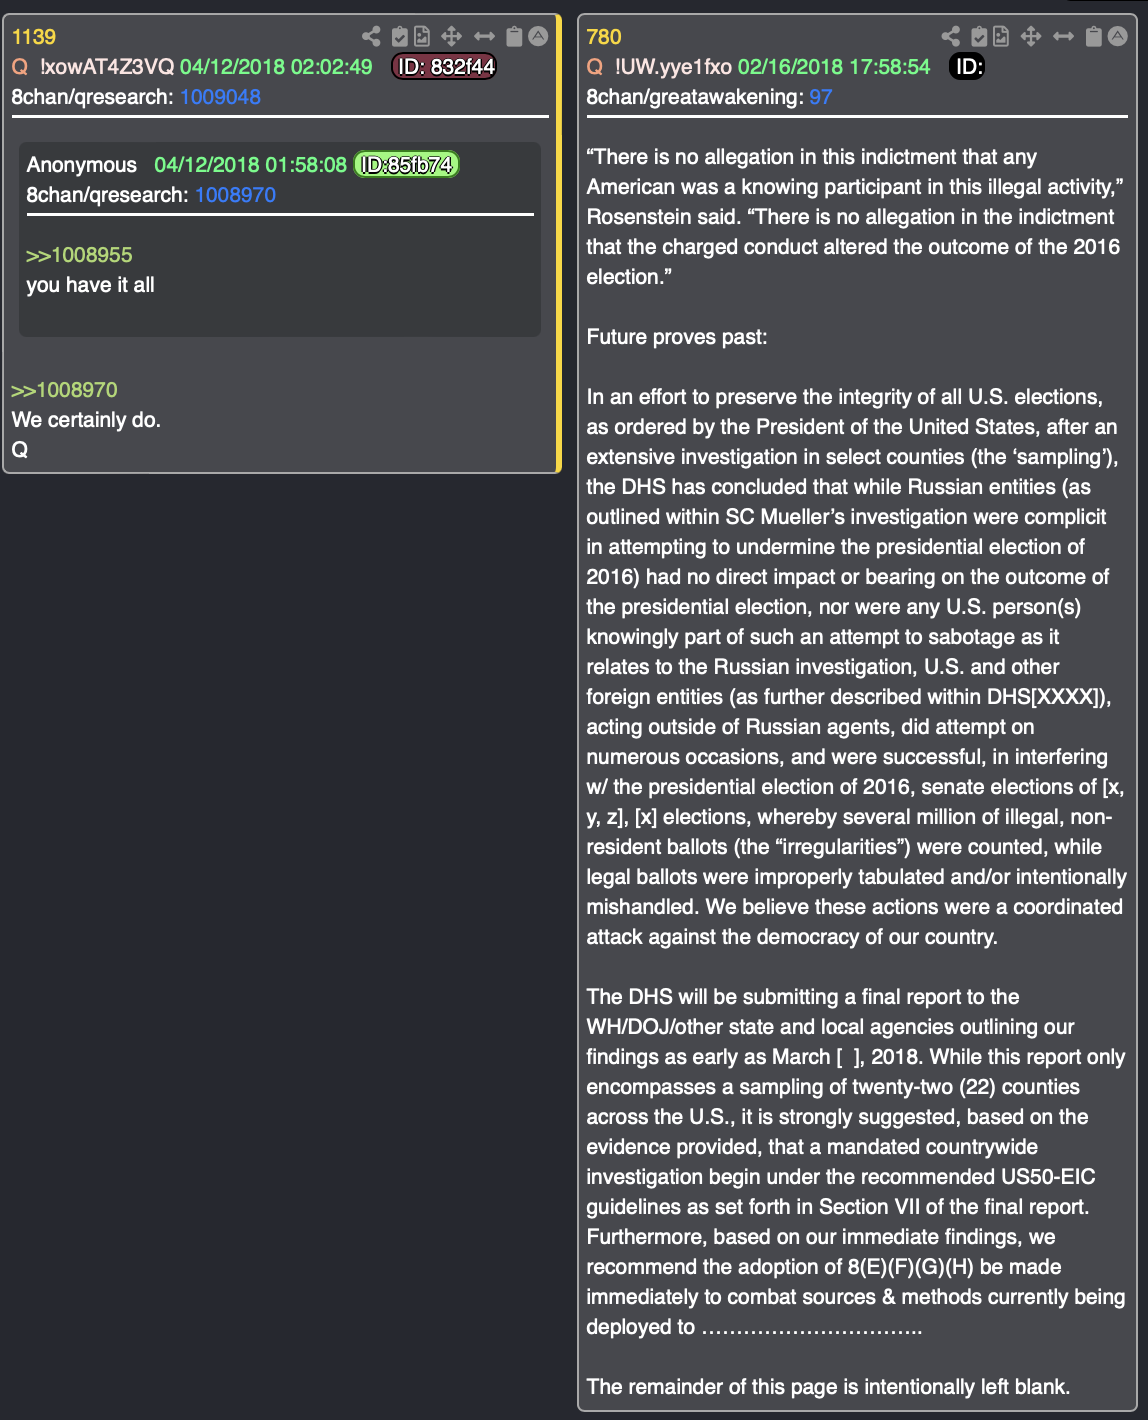
Task: Click the share icon on post 1139
Action: pyautogui.click(x=371, y=37)
